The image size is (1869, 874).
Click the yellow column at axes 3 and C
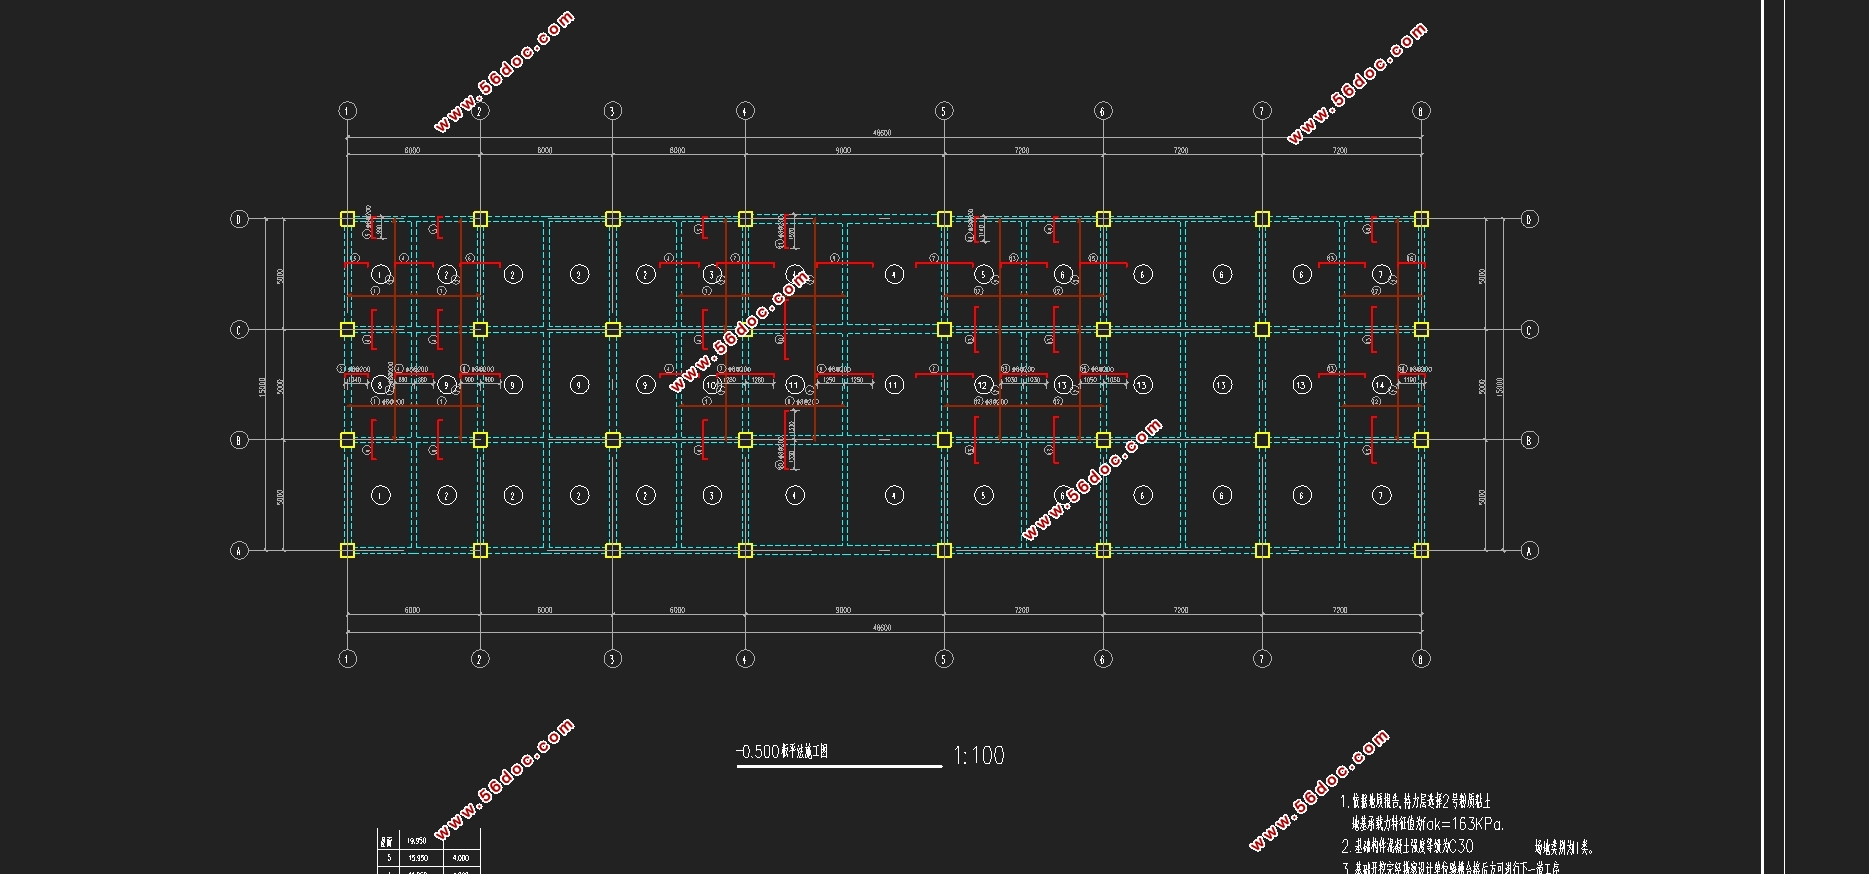pos(613,330)
